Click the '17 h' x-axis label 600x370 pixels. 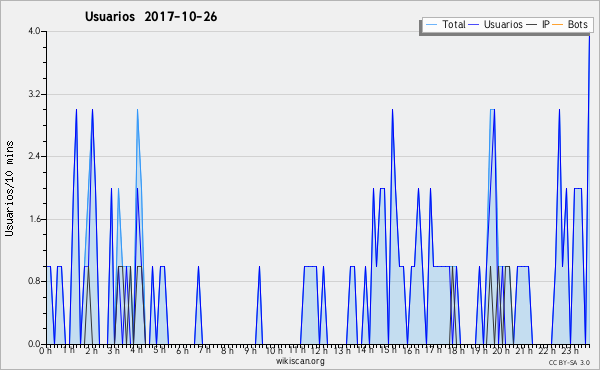[x=433, y=350]
